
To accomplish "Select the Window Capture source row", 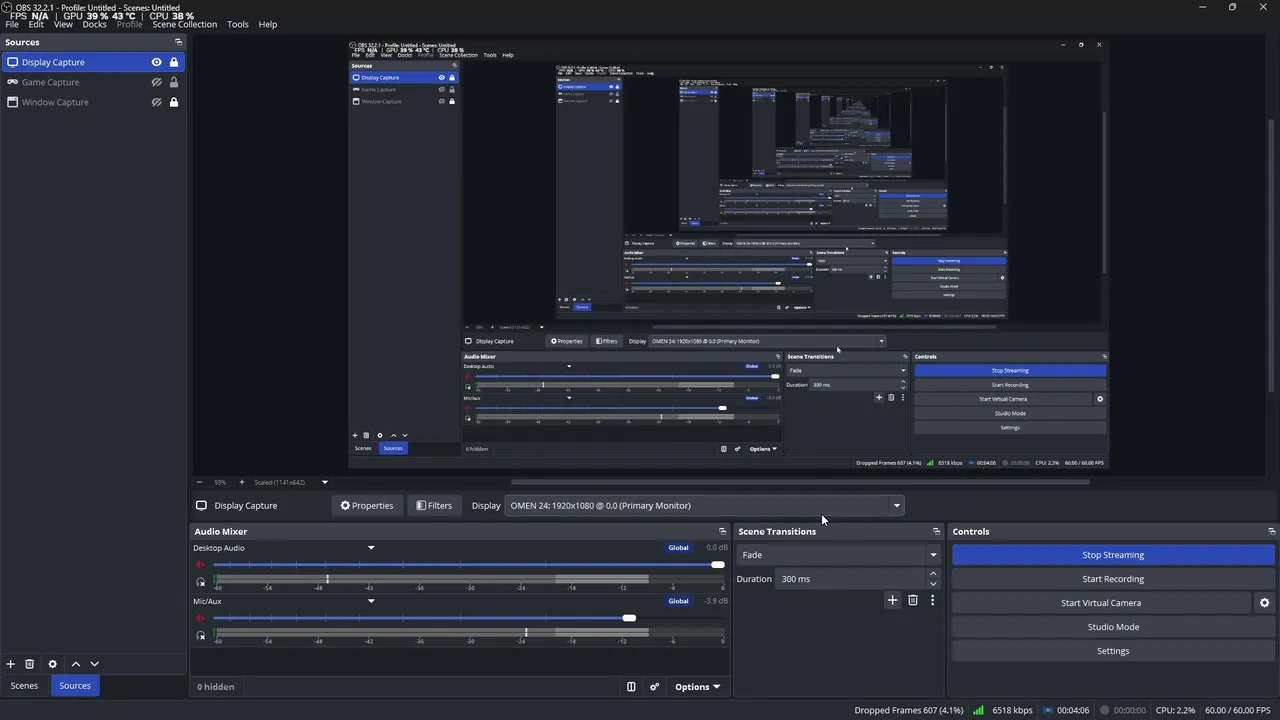I will click(x=93, y=102).
